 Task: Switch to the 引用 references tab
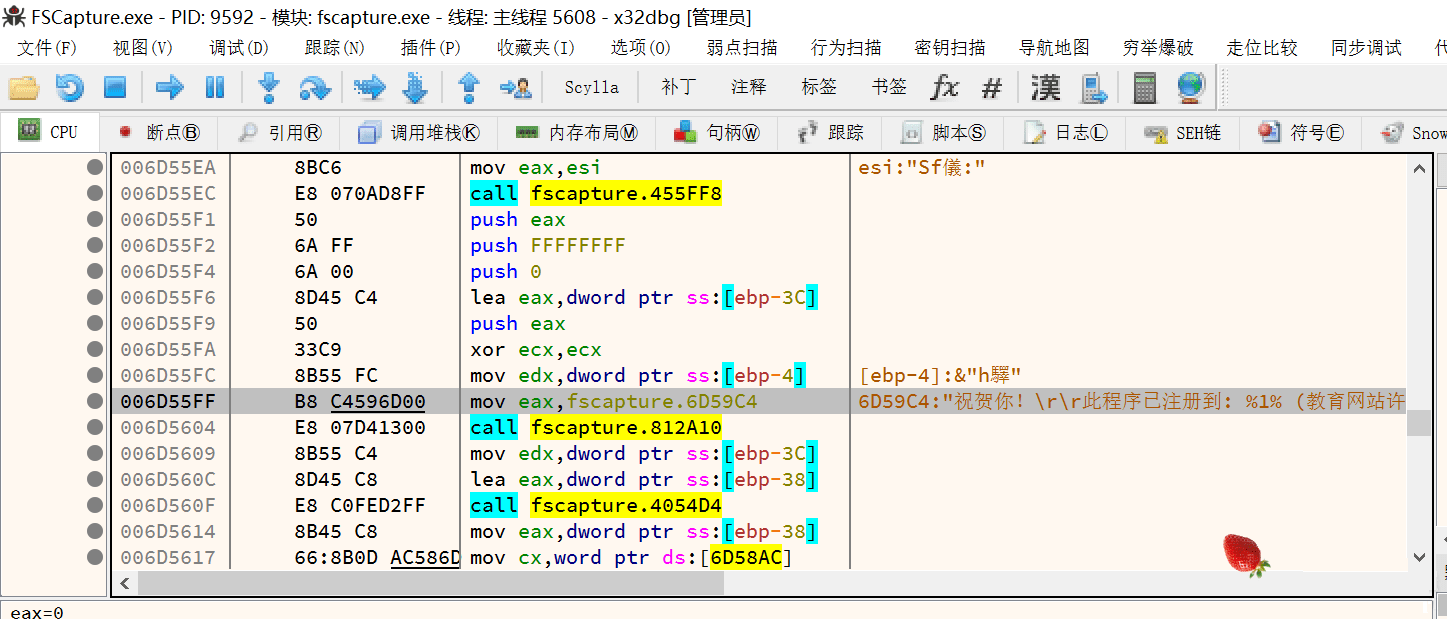pyautogui.click(x=280, y=132)
